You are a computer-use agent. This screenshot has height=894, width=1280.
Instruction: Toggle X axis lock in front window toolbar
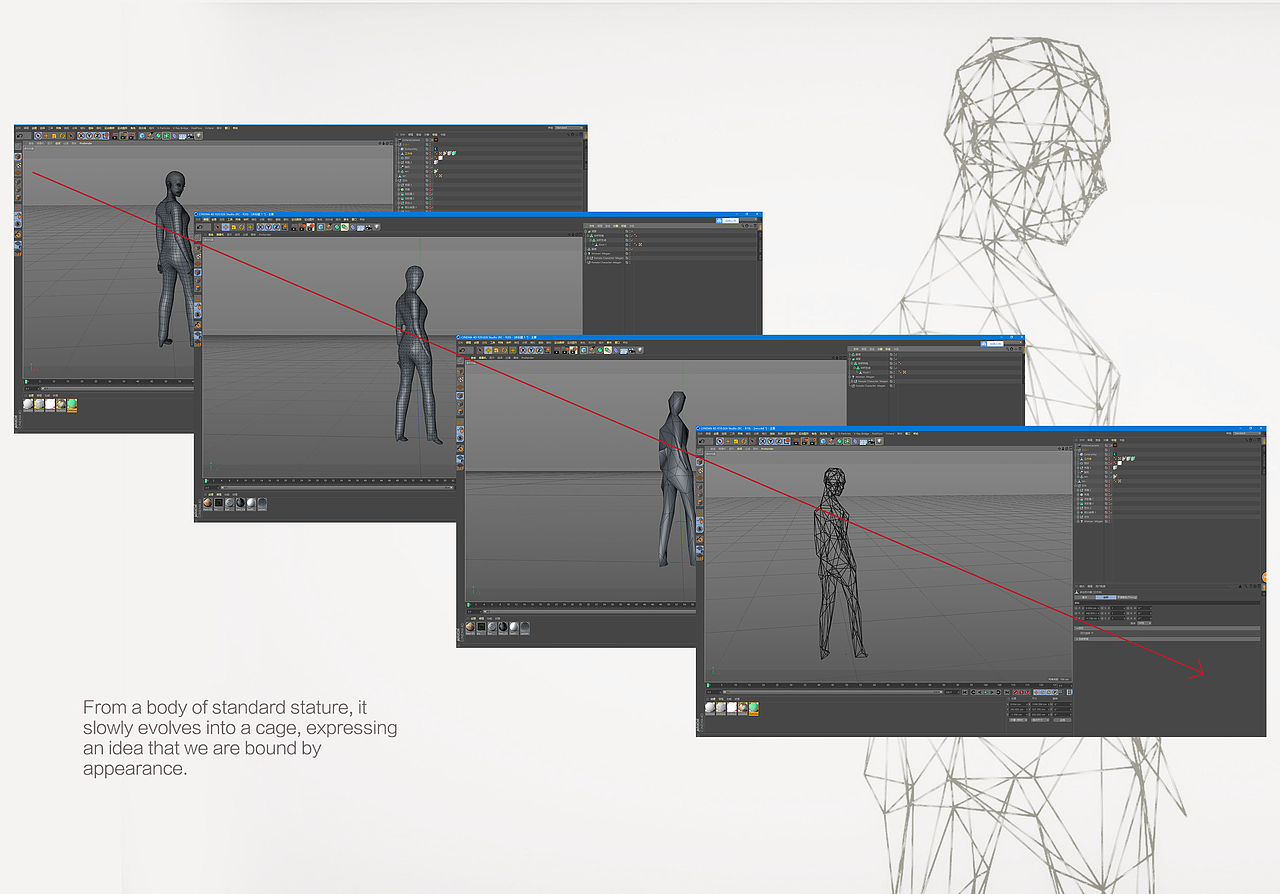(x=762, y=441)
